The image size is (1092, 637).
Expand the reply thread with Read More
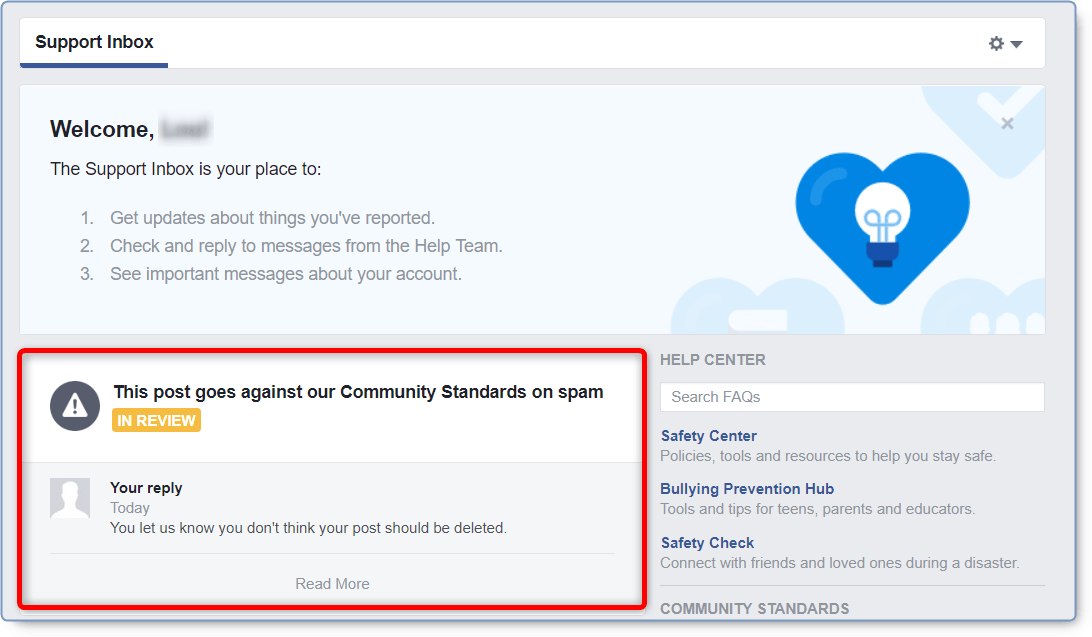click(332, 583)
